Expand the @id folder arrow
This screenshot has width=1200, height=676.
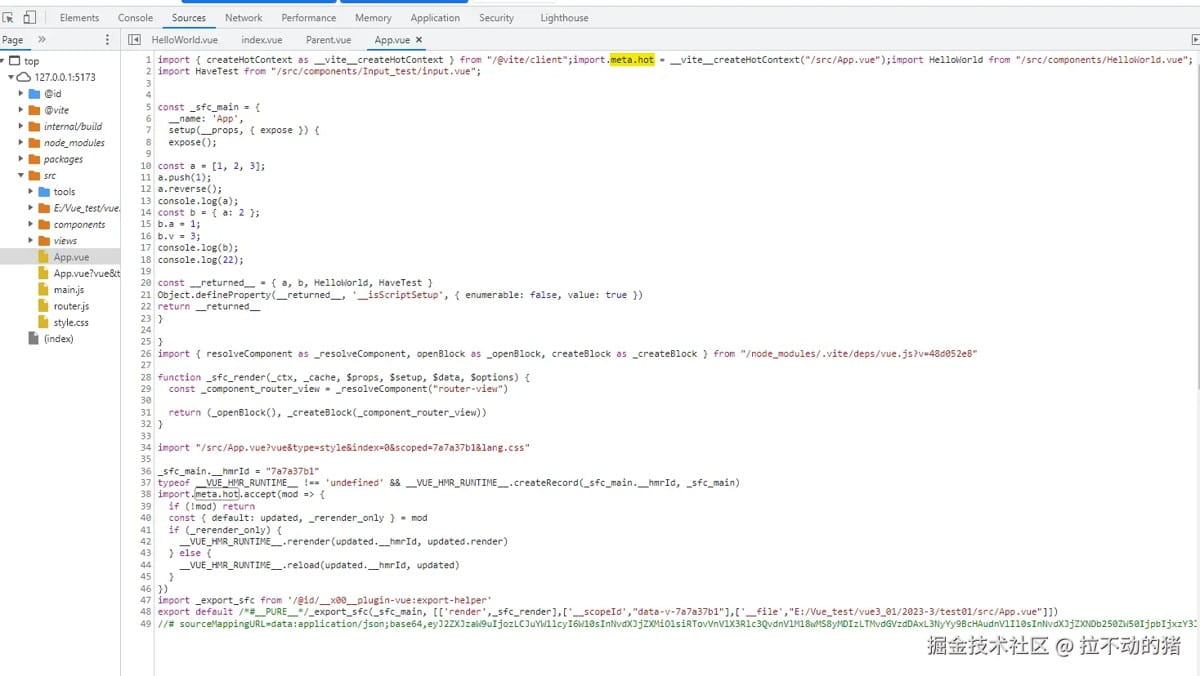21,94
